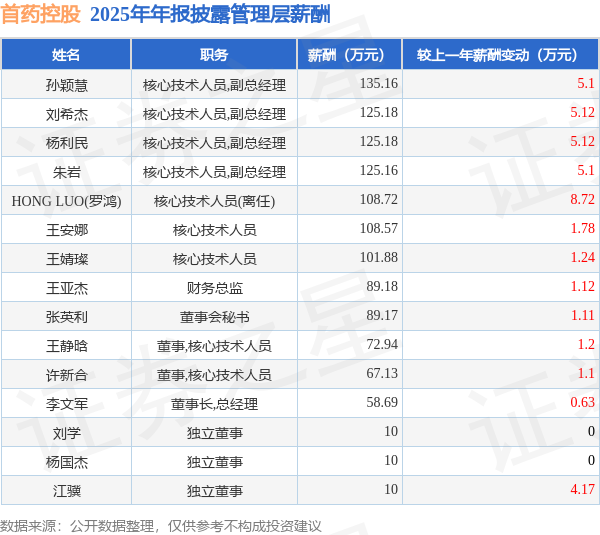Click the salary value 89.18
The width and height of the screenshot is (600, 535).
[382, 286]
